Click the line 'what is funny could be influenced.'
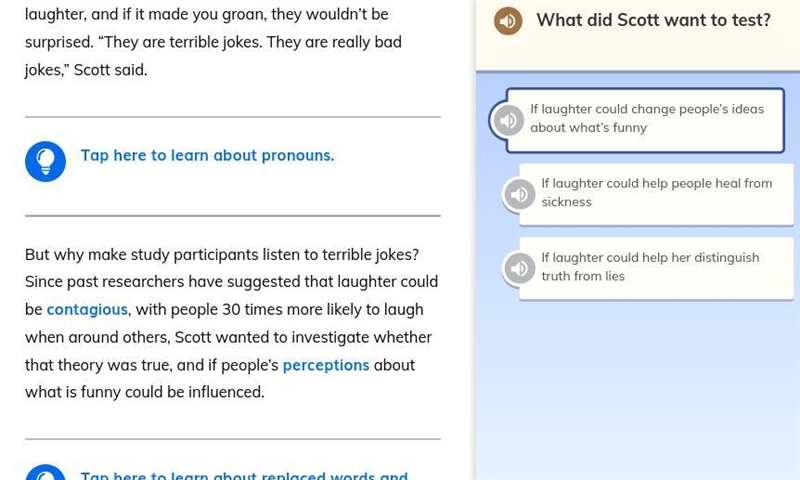Image resolution: width=800 pixels, height=480 pixels. pyautogui.click(x=145, y=392)
